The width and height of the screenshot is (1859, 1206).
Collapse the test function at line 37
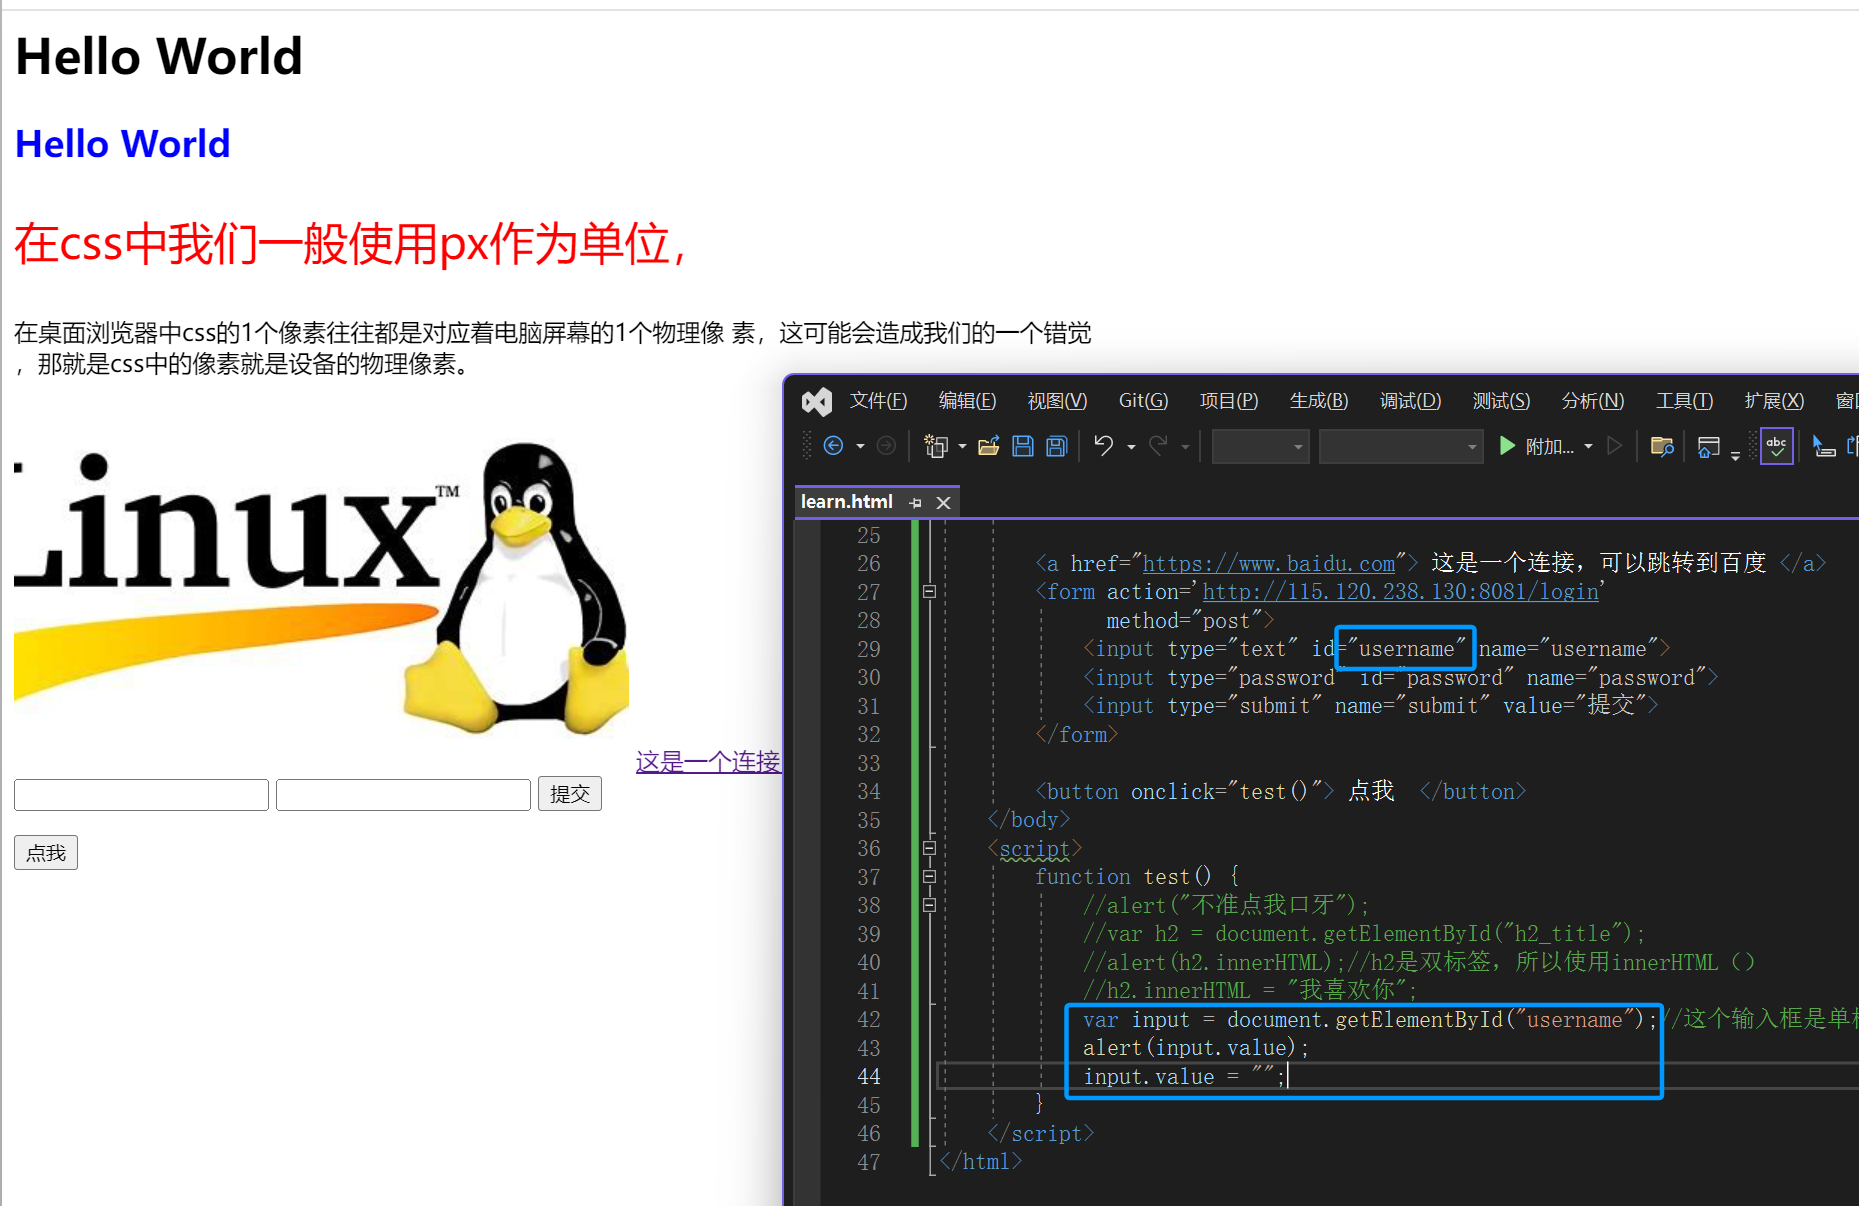(929, 877)
